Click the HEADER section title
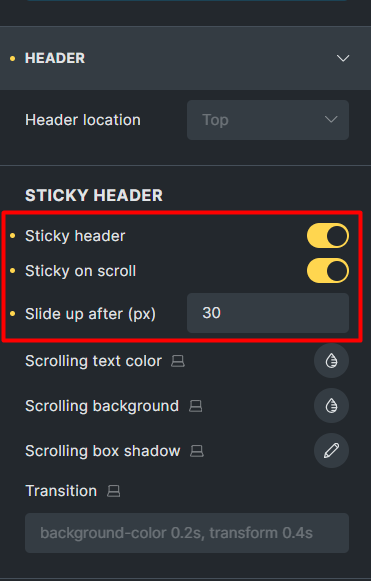Image resolution: width=371 pixels, height=581 pixels. click(x=55, y=58)
